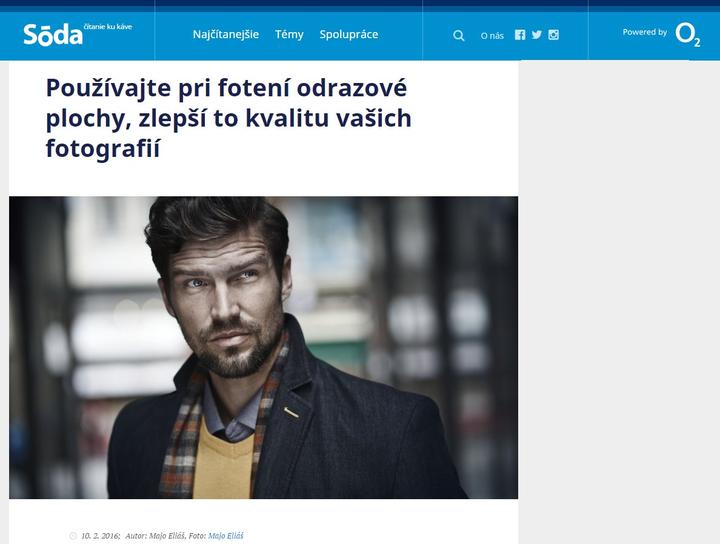Click the 10. 2. 2016 publish date
720x544 pixels.
coord(101,536)
